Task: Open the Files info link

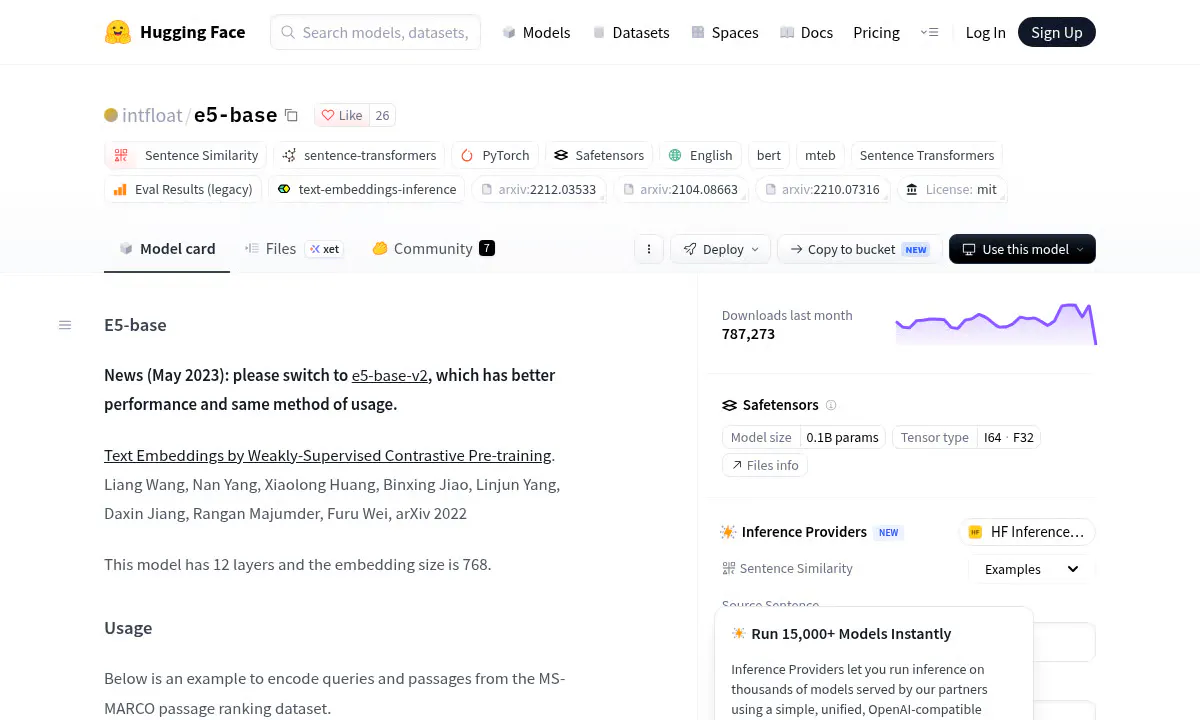Action: [x=765, y=465]
